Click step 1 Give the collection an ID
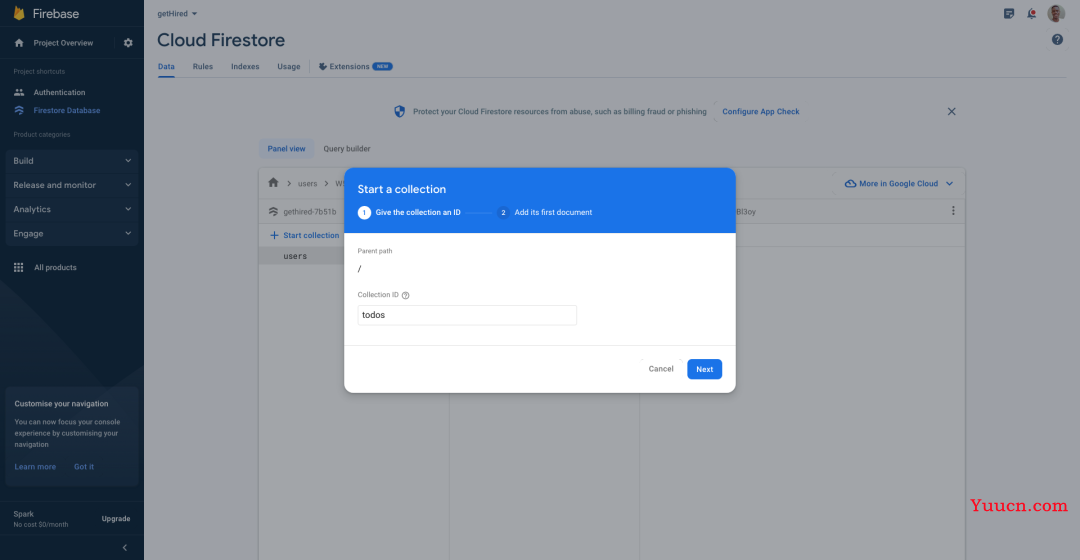Screen dimensions: 1080x560 pyautogui.click(x=409, y=212)
